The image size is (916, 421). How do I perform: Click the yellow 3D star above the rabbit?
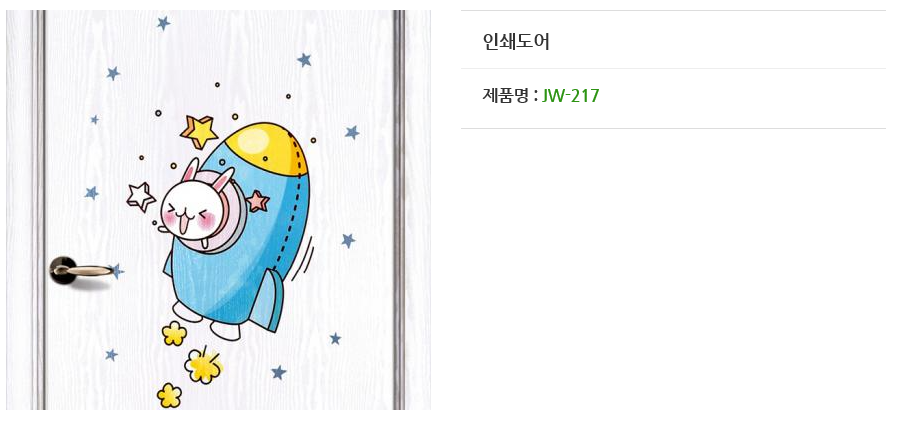click(x=199, y=131)
